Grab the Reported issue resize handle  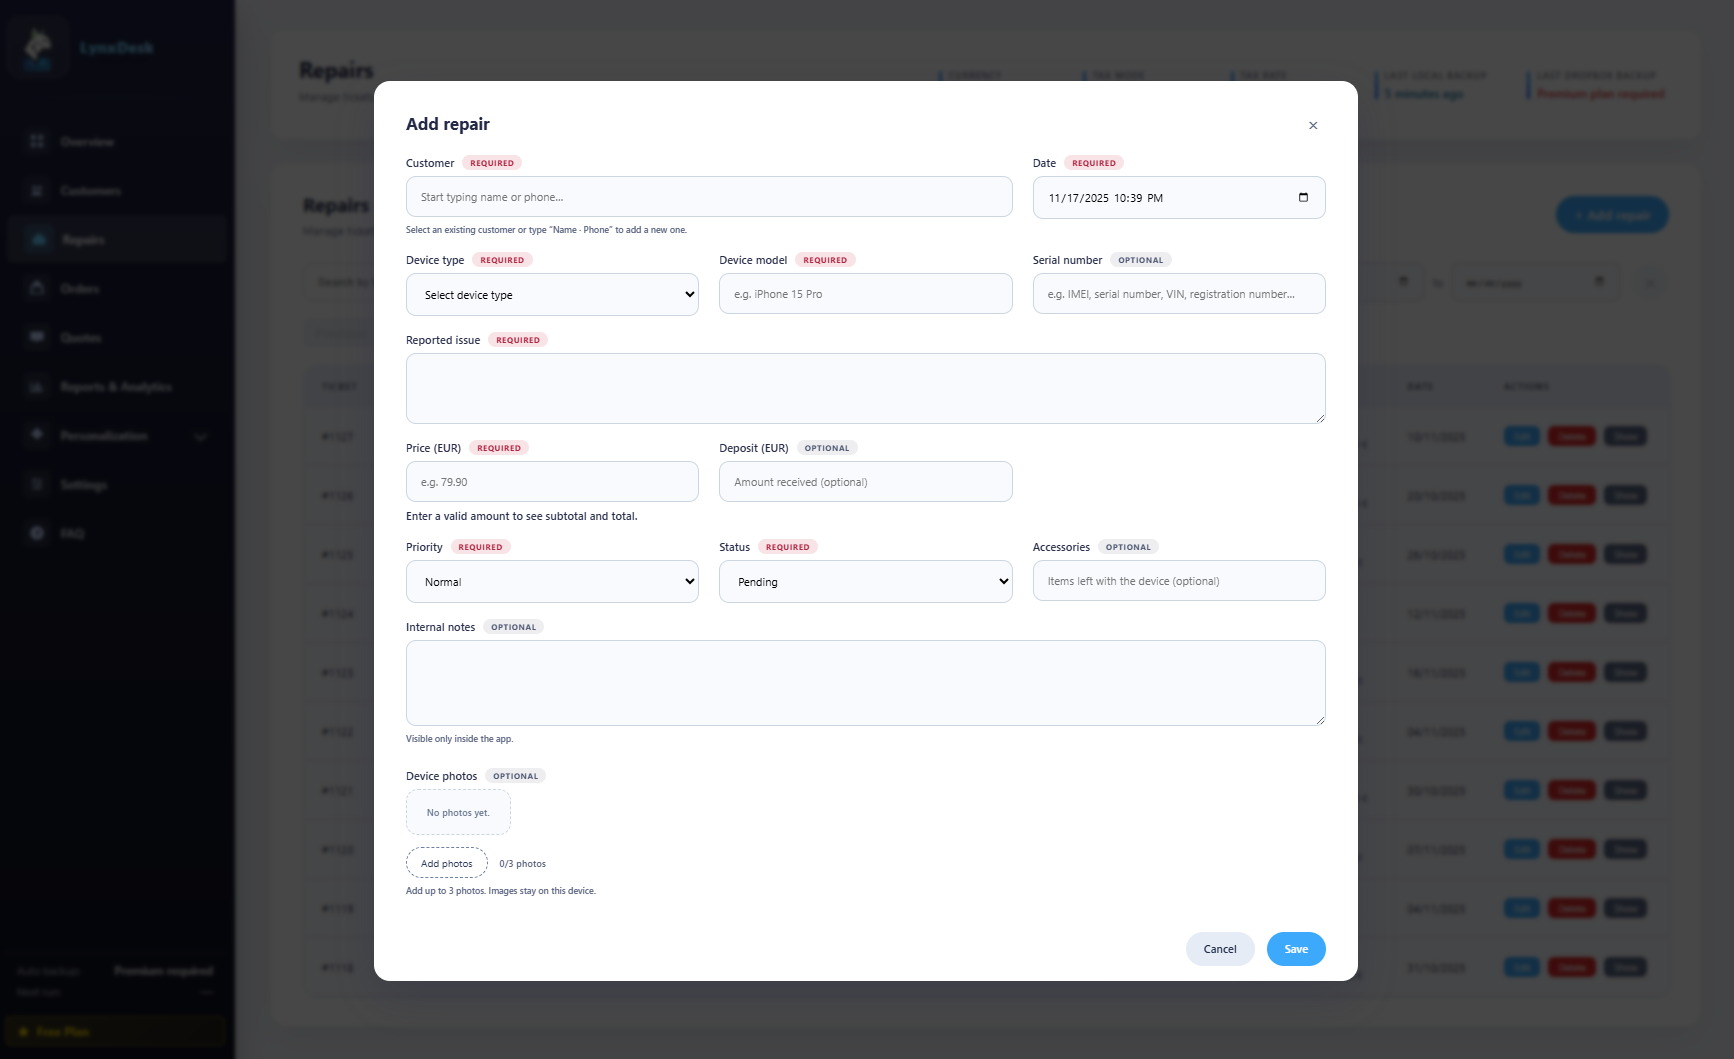[x=1320, y=418]
